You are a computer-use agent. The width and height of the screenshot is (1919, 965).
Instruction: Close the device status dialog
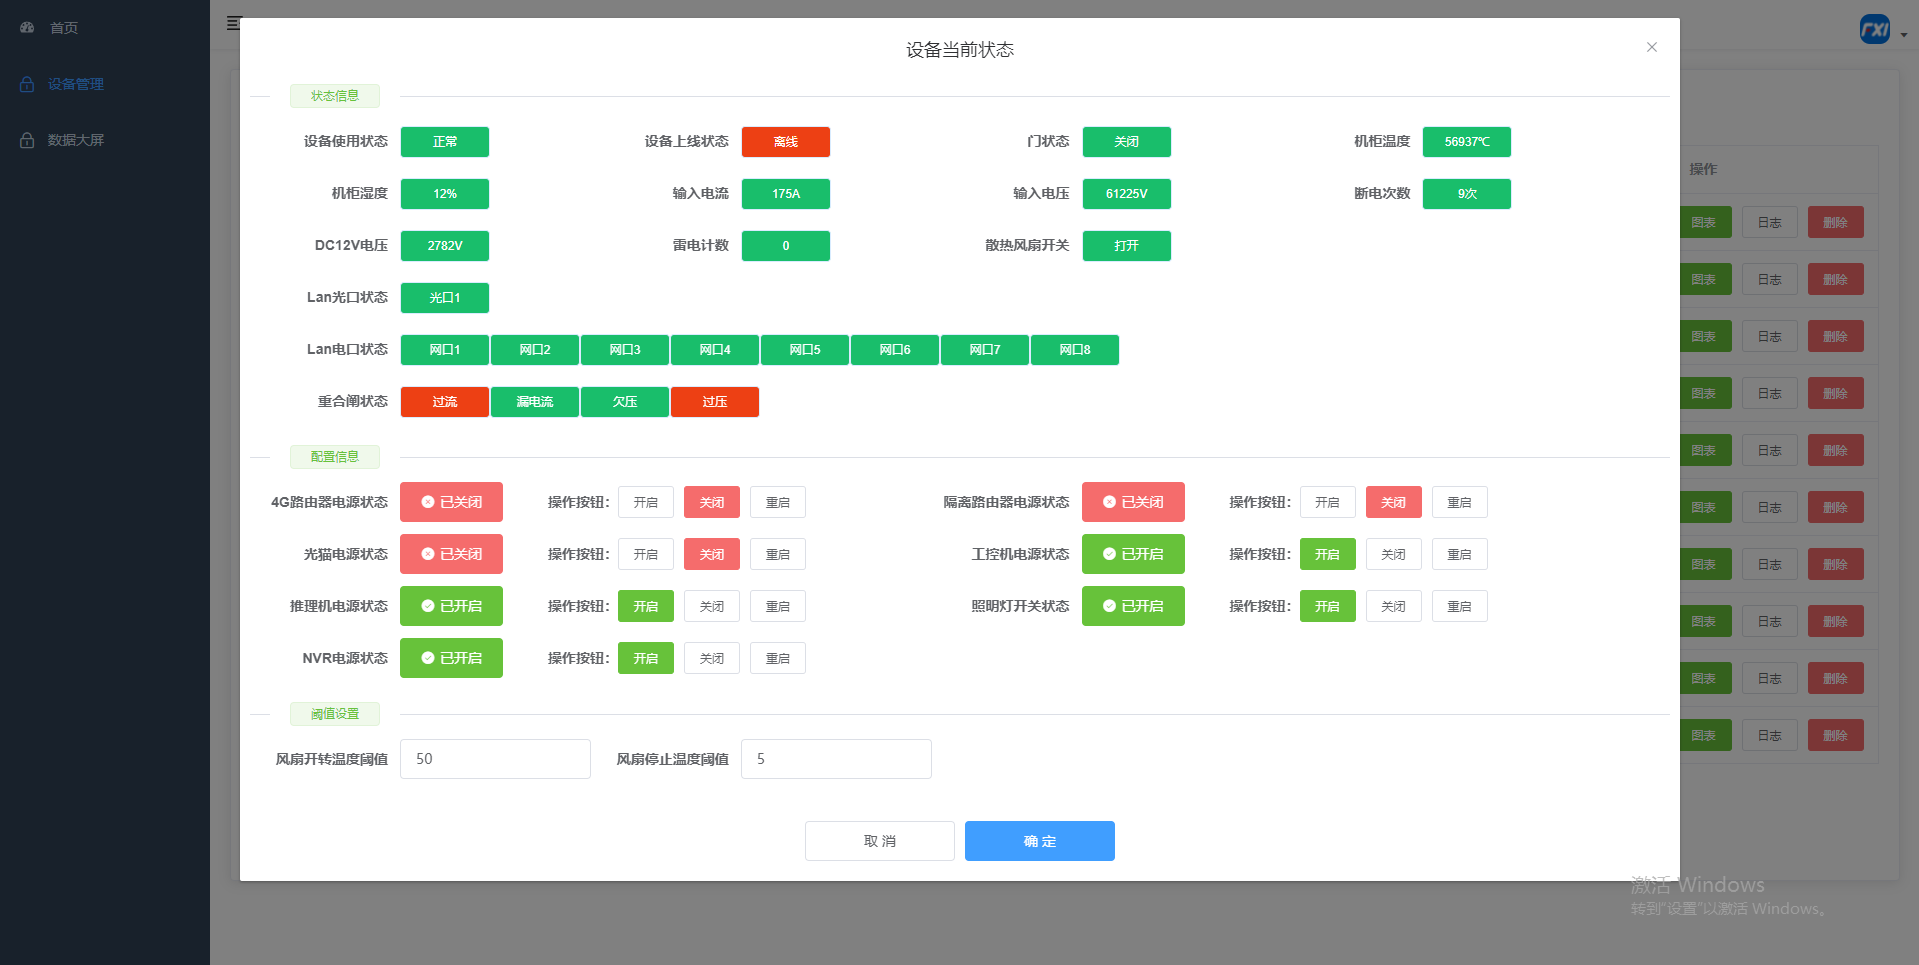point(1651,47)
